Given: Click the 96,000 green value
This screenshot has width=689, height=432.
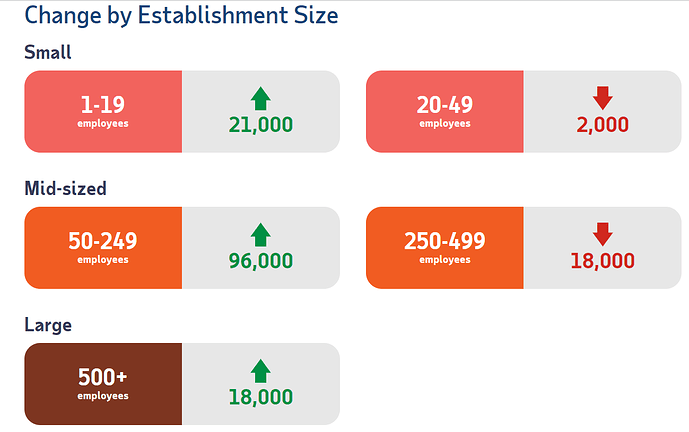Looking at the screenshot, I should (x=261, y=261).
